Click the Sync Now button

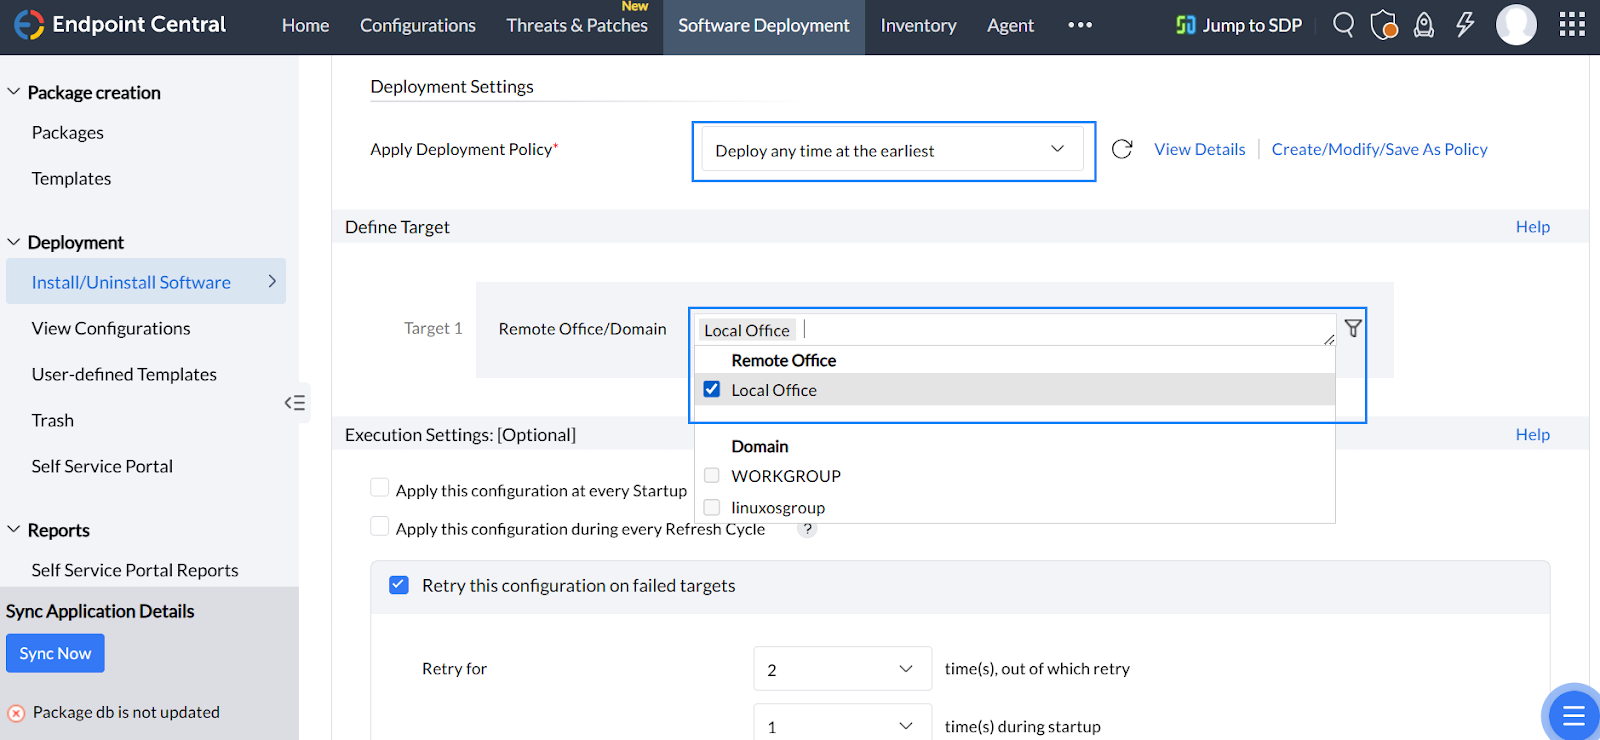[x=55, y=654]
